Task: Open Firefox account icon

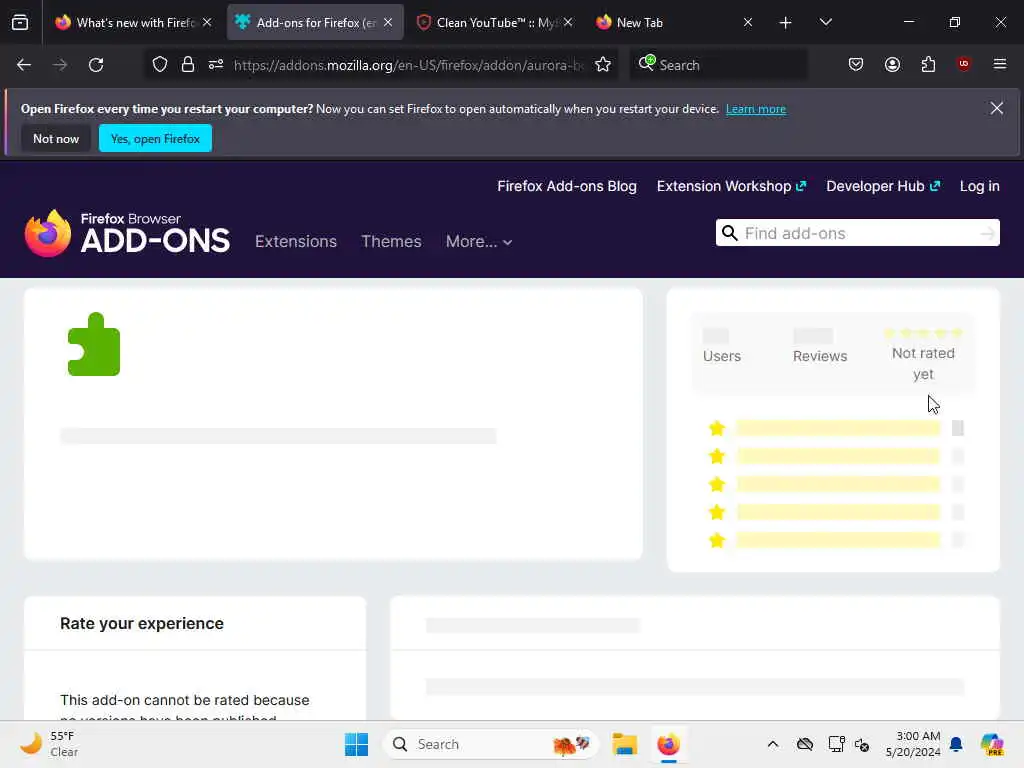Action: click(x=892, y=65)
